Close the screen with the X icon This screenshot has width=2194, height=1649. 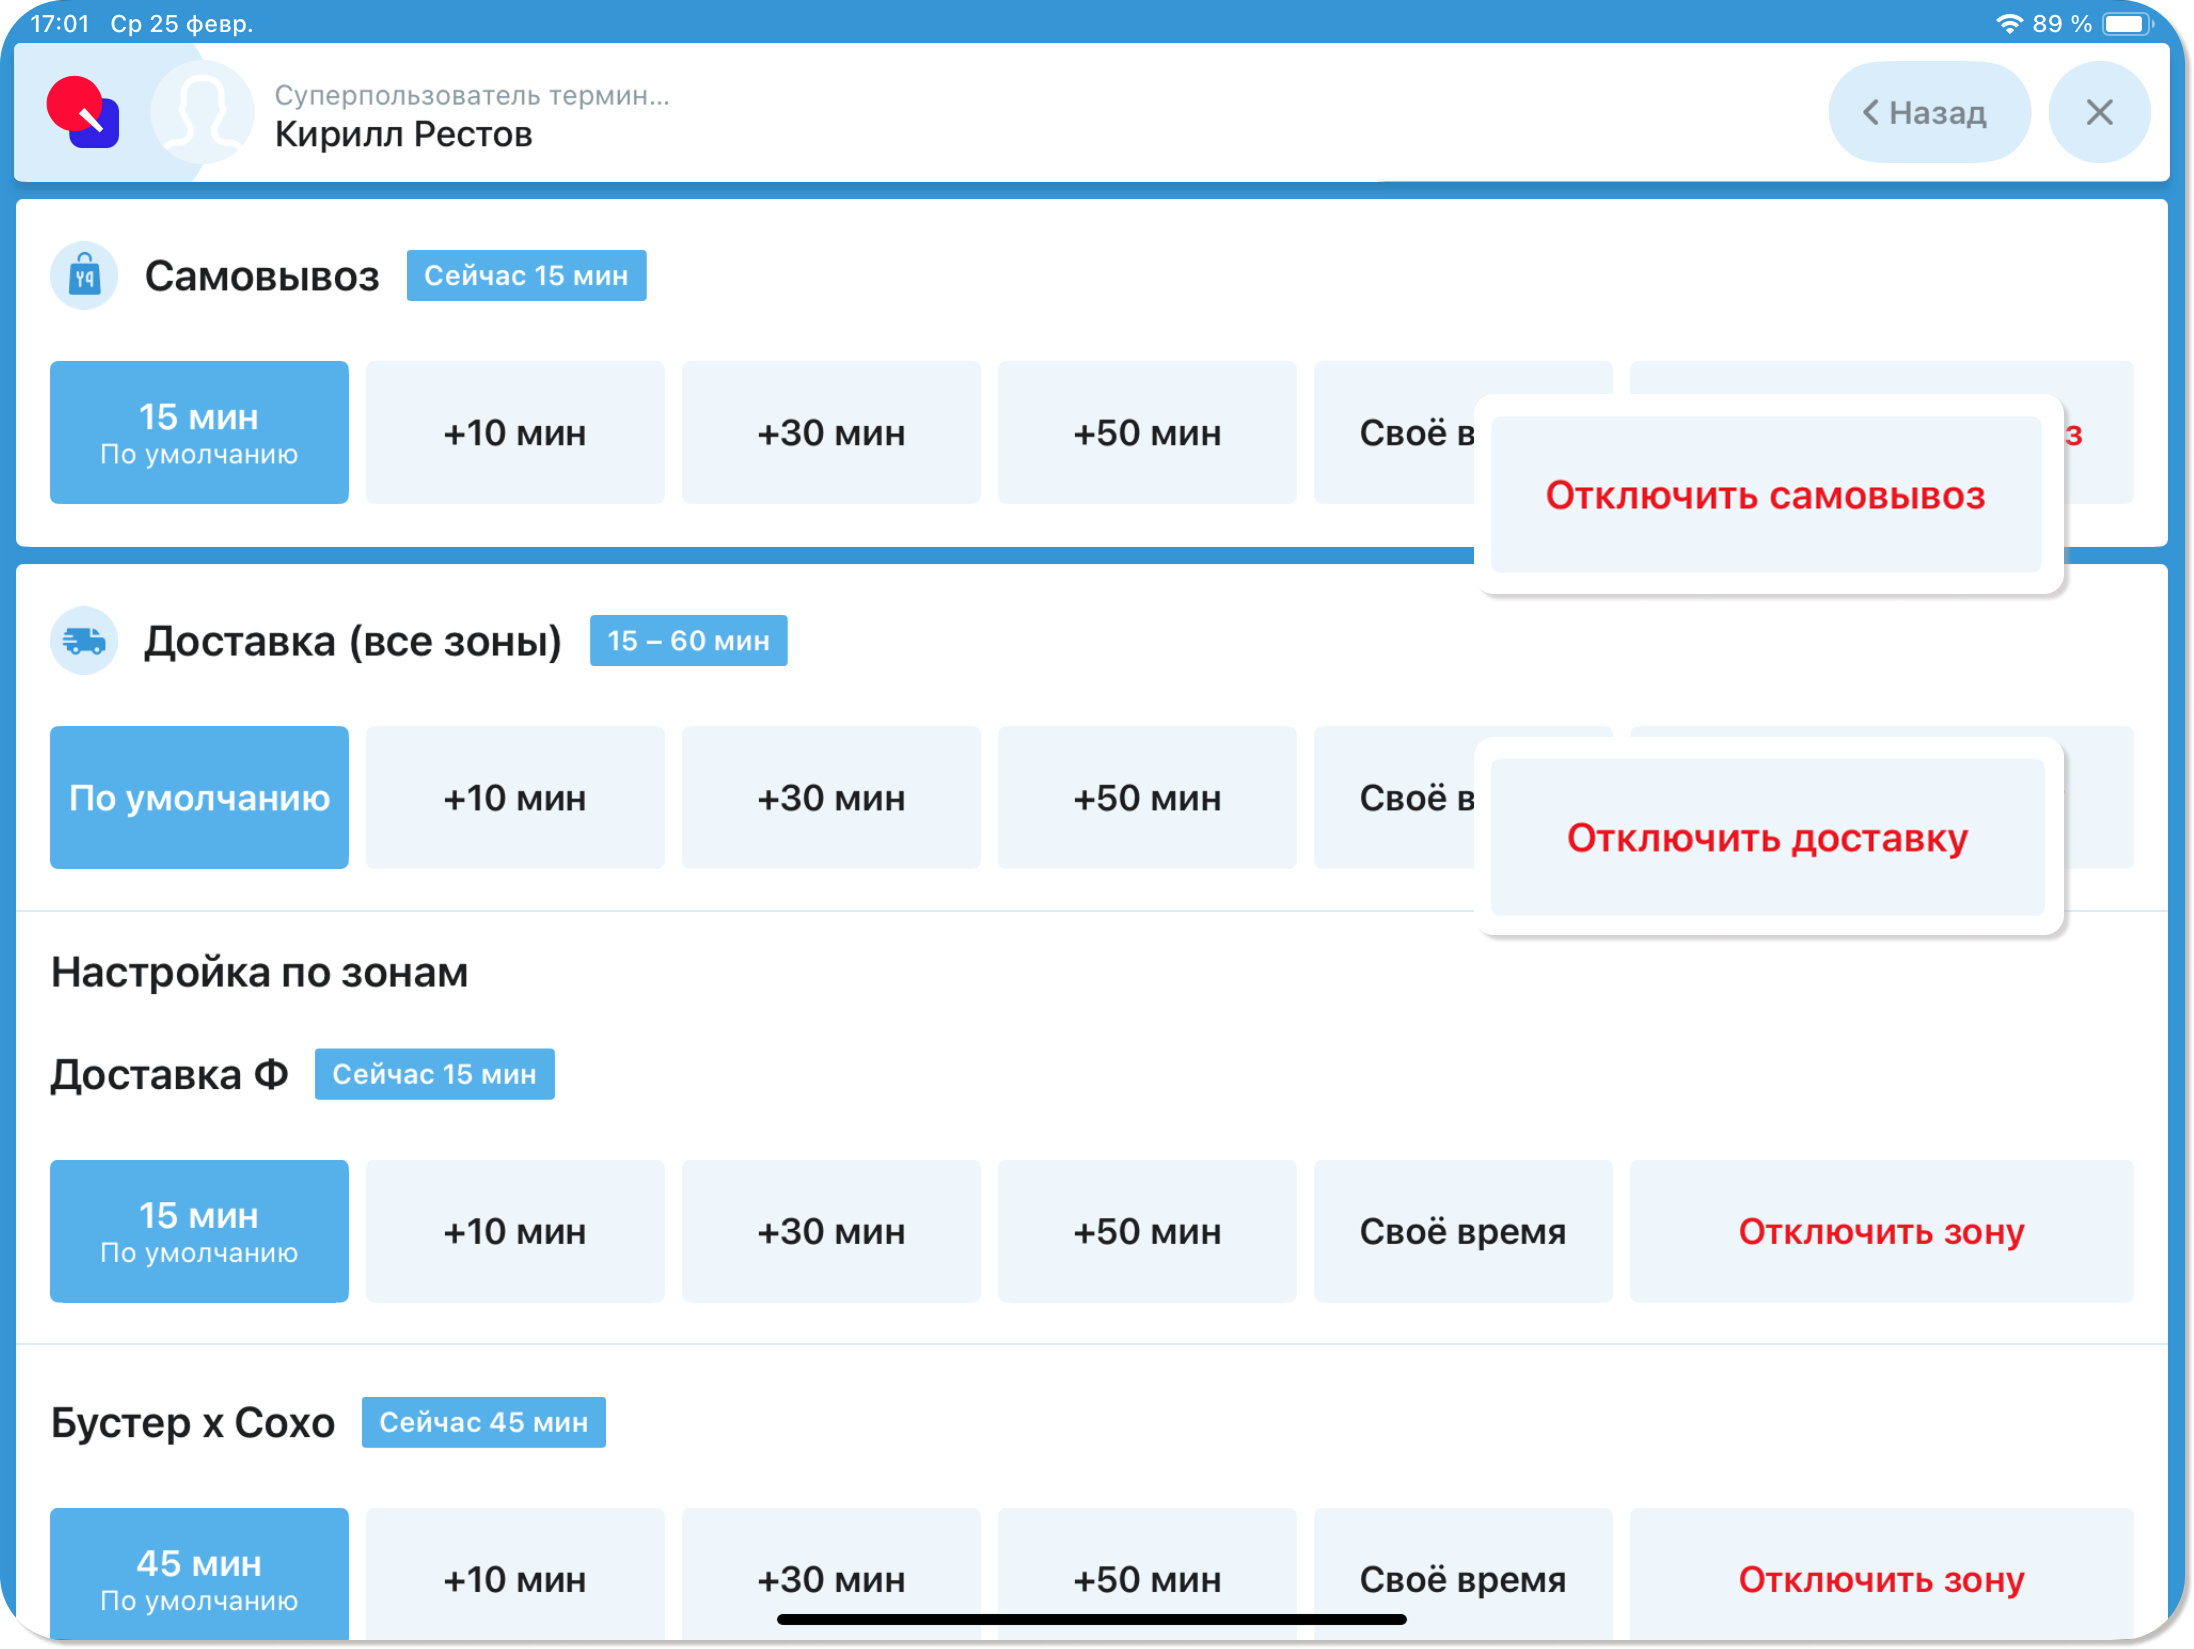pos(2099,112)
